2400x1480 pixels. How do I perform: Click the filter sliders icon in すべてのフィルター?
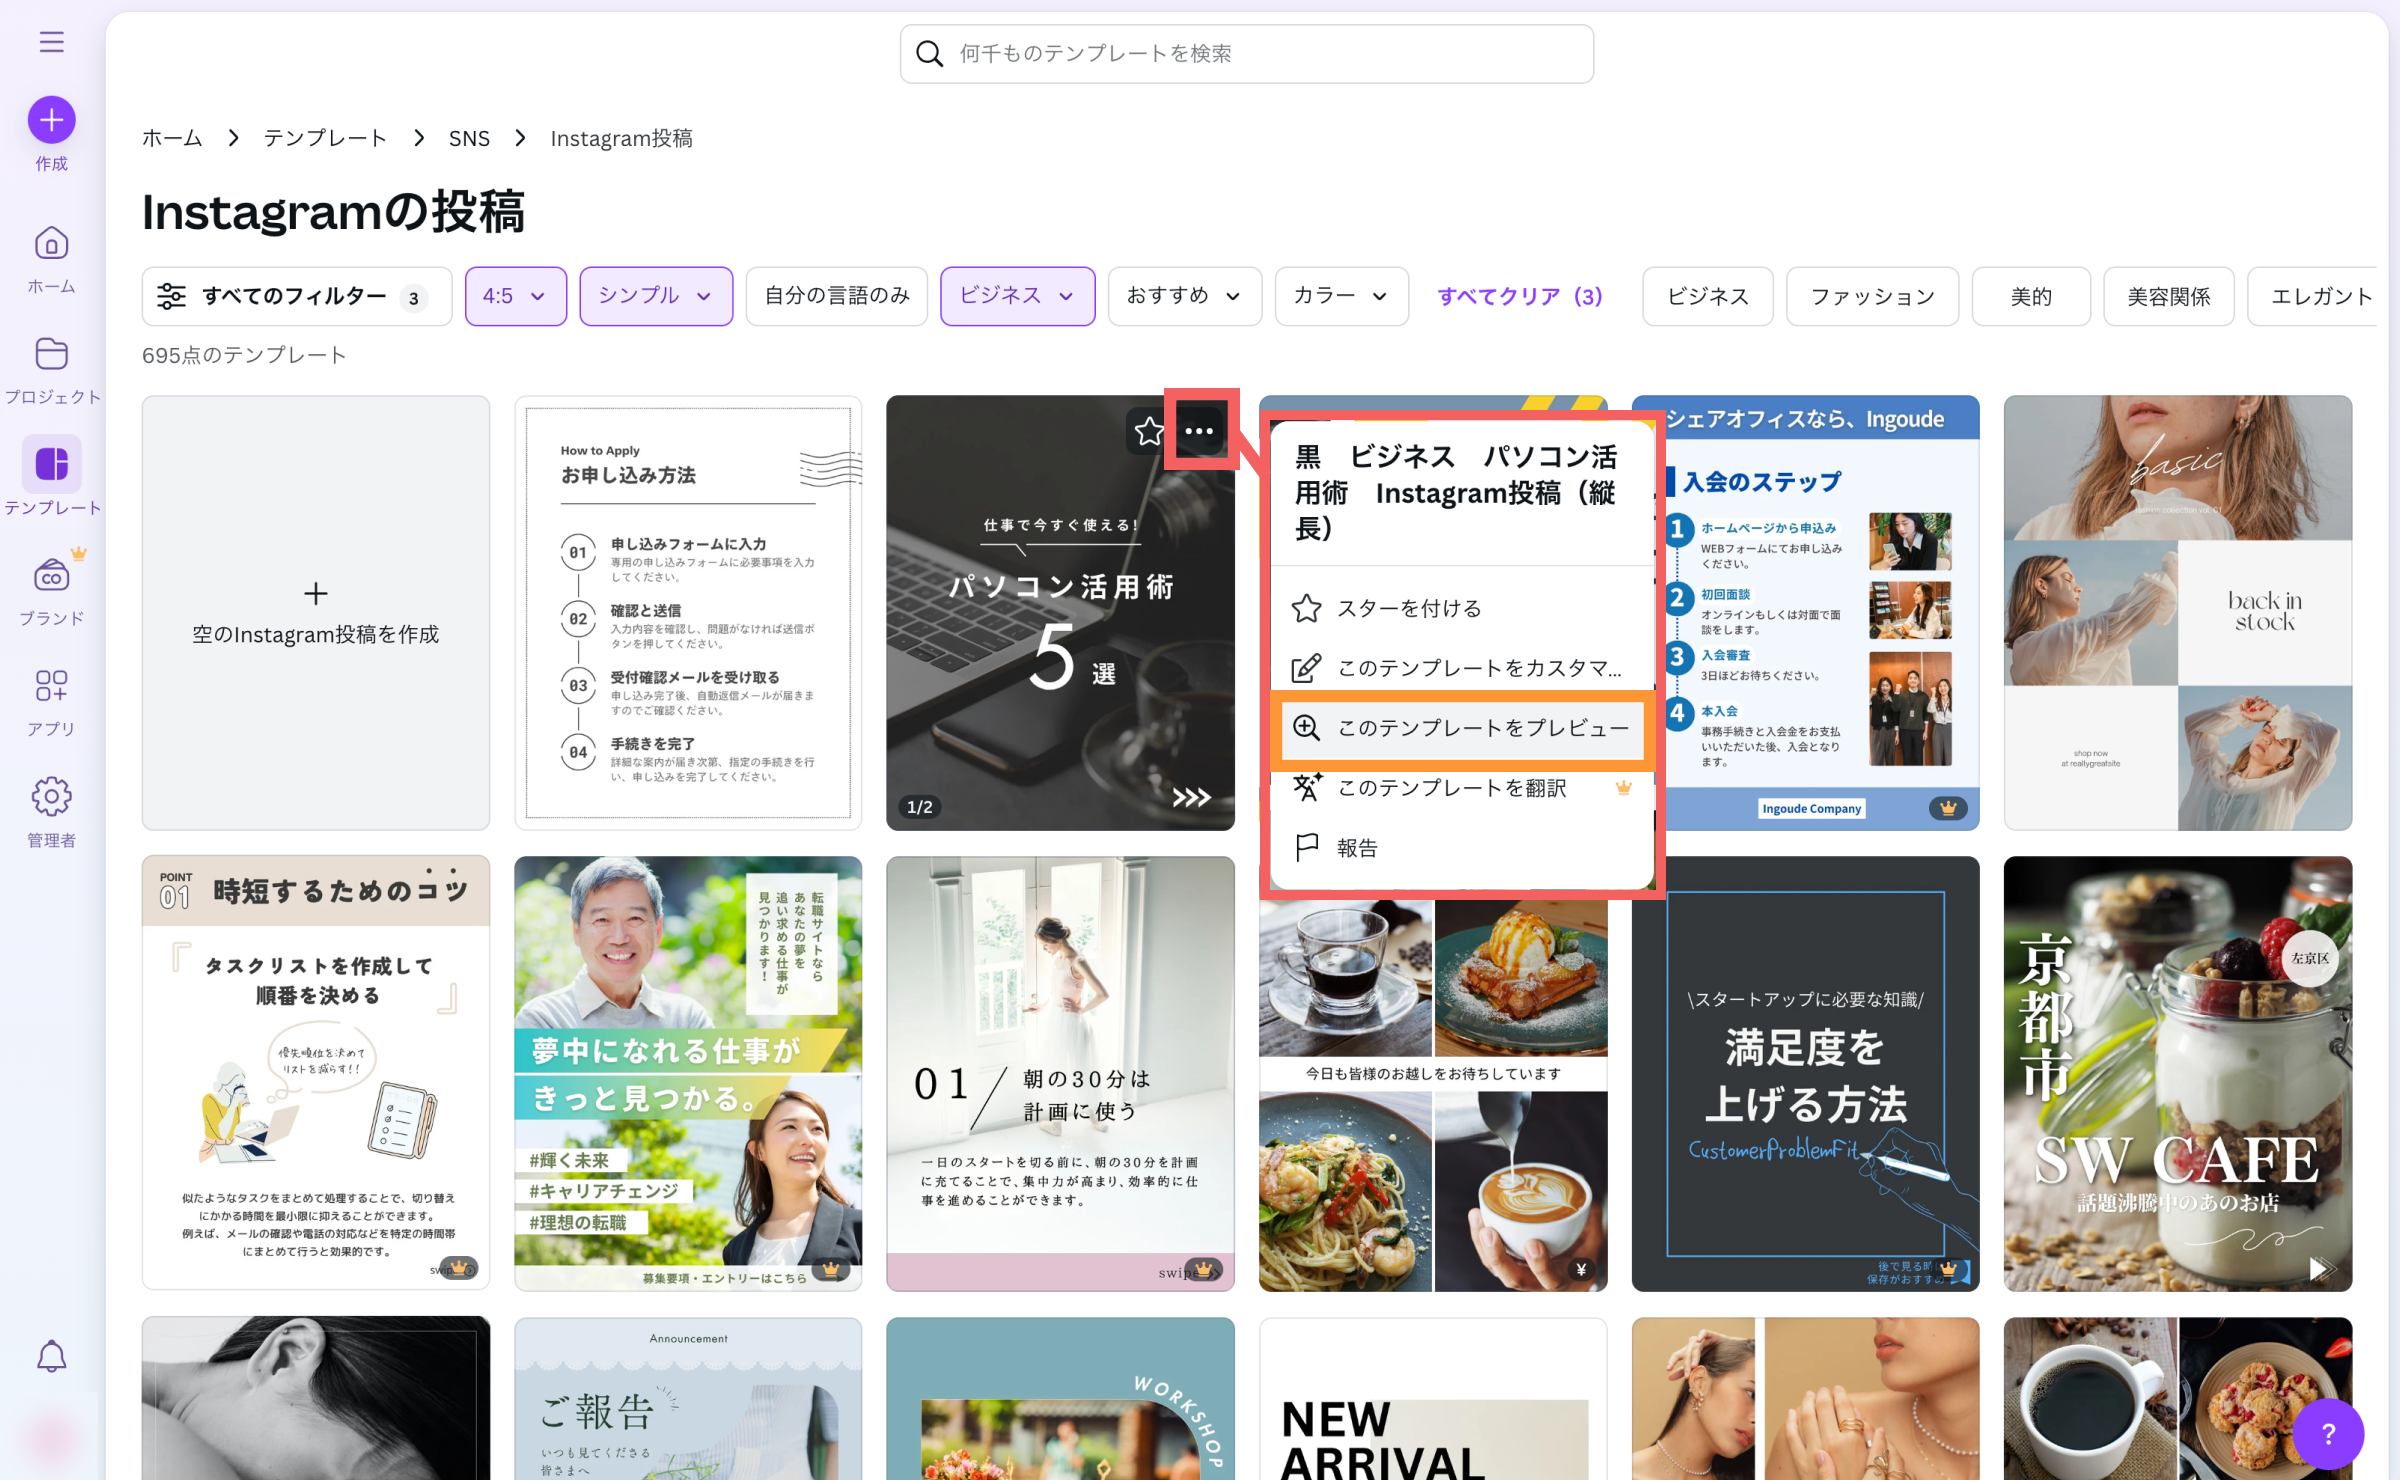point(172,296)
